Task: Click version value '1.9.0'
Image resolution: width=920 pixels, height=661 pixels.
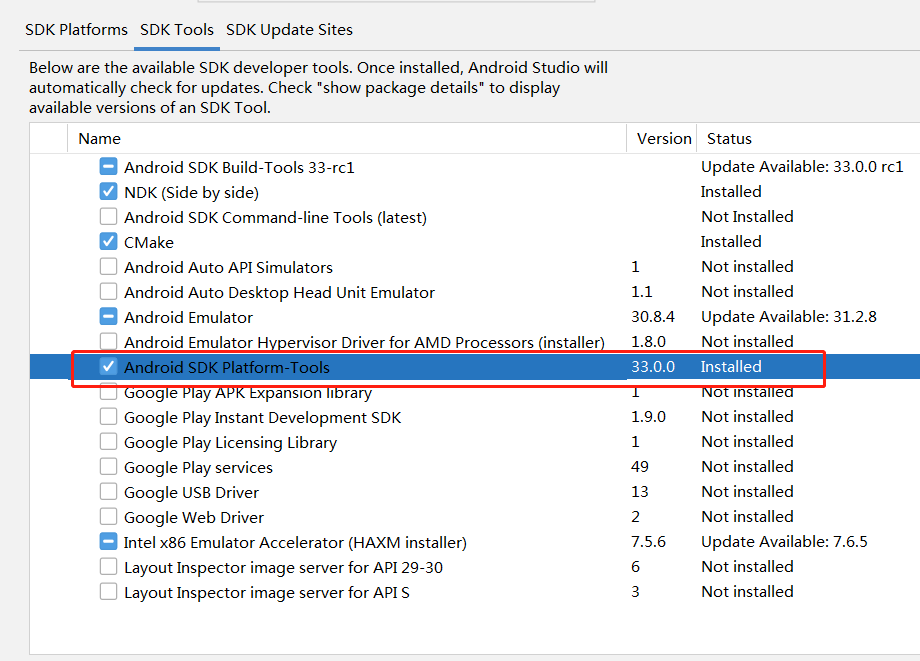Action: pyautogui.click(x=648, y=416)
